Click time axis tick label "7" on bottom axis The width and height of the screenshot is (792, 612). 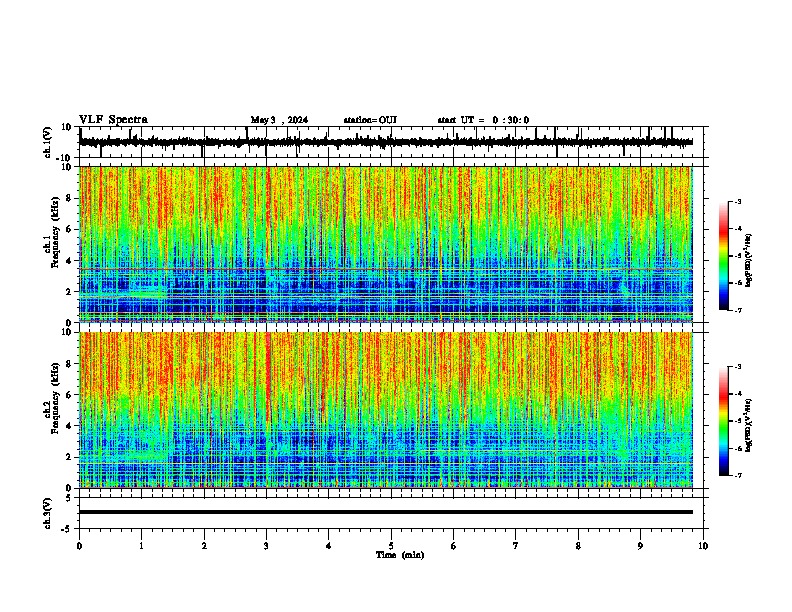[516, 545]
